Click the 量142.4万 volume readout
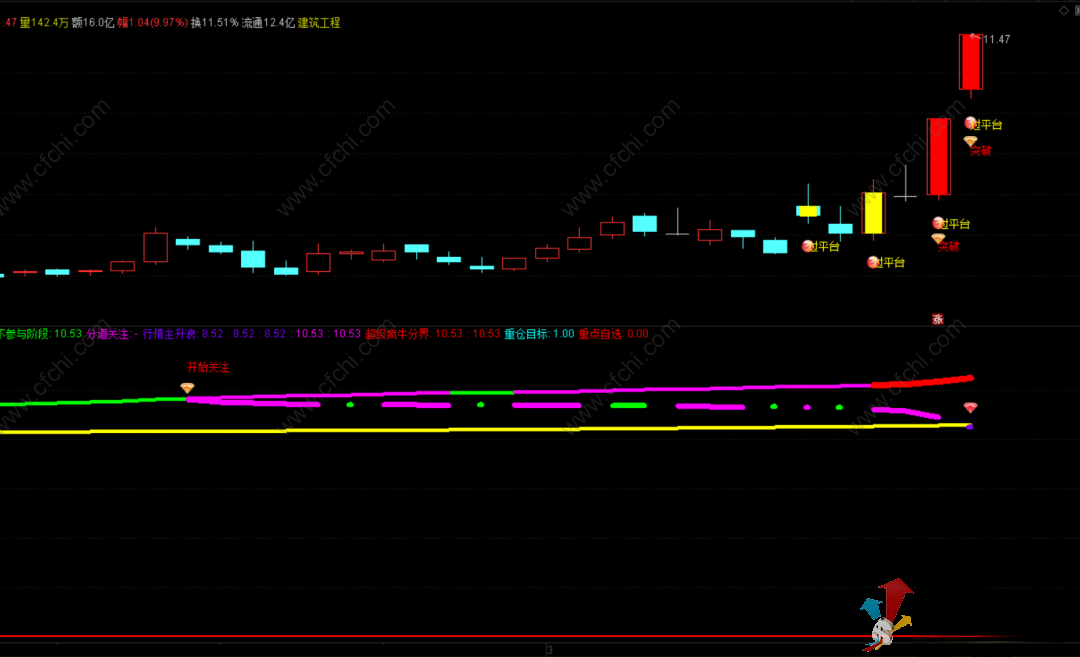 click(44, 23)
